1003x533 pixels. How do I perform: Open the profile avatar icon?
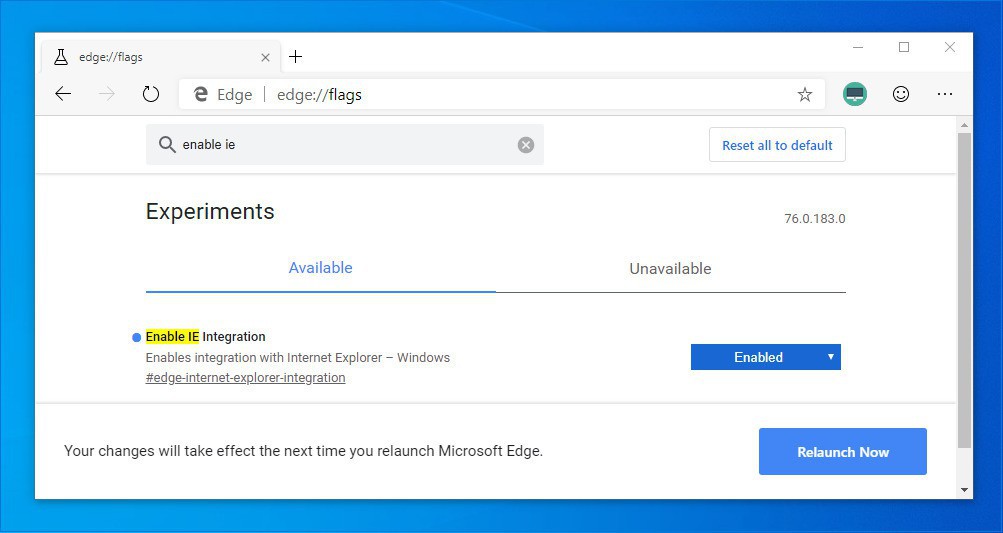click(x=854, y=94)
